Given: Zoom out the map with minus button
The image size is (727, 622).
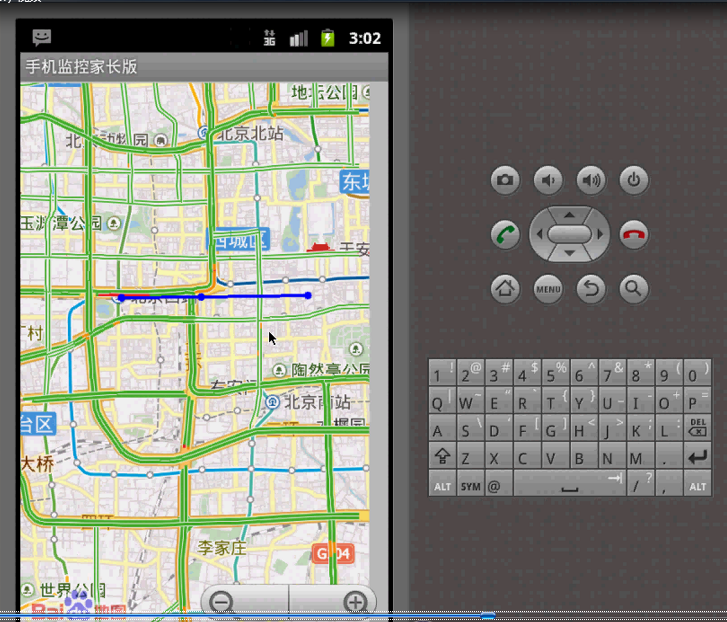Looking at the screenshot, I should pos(222,603).
